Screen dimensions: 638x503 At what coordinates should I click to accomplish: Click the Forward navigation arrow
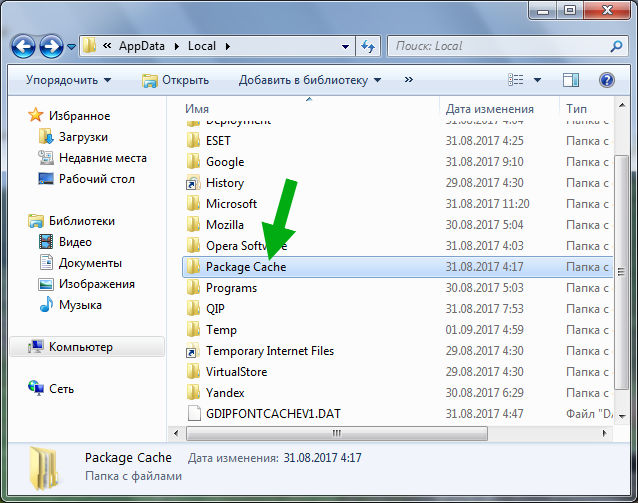click(51, 46)
